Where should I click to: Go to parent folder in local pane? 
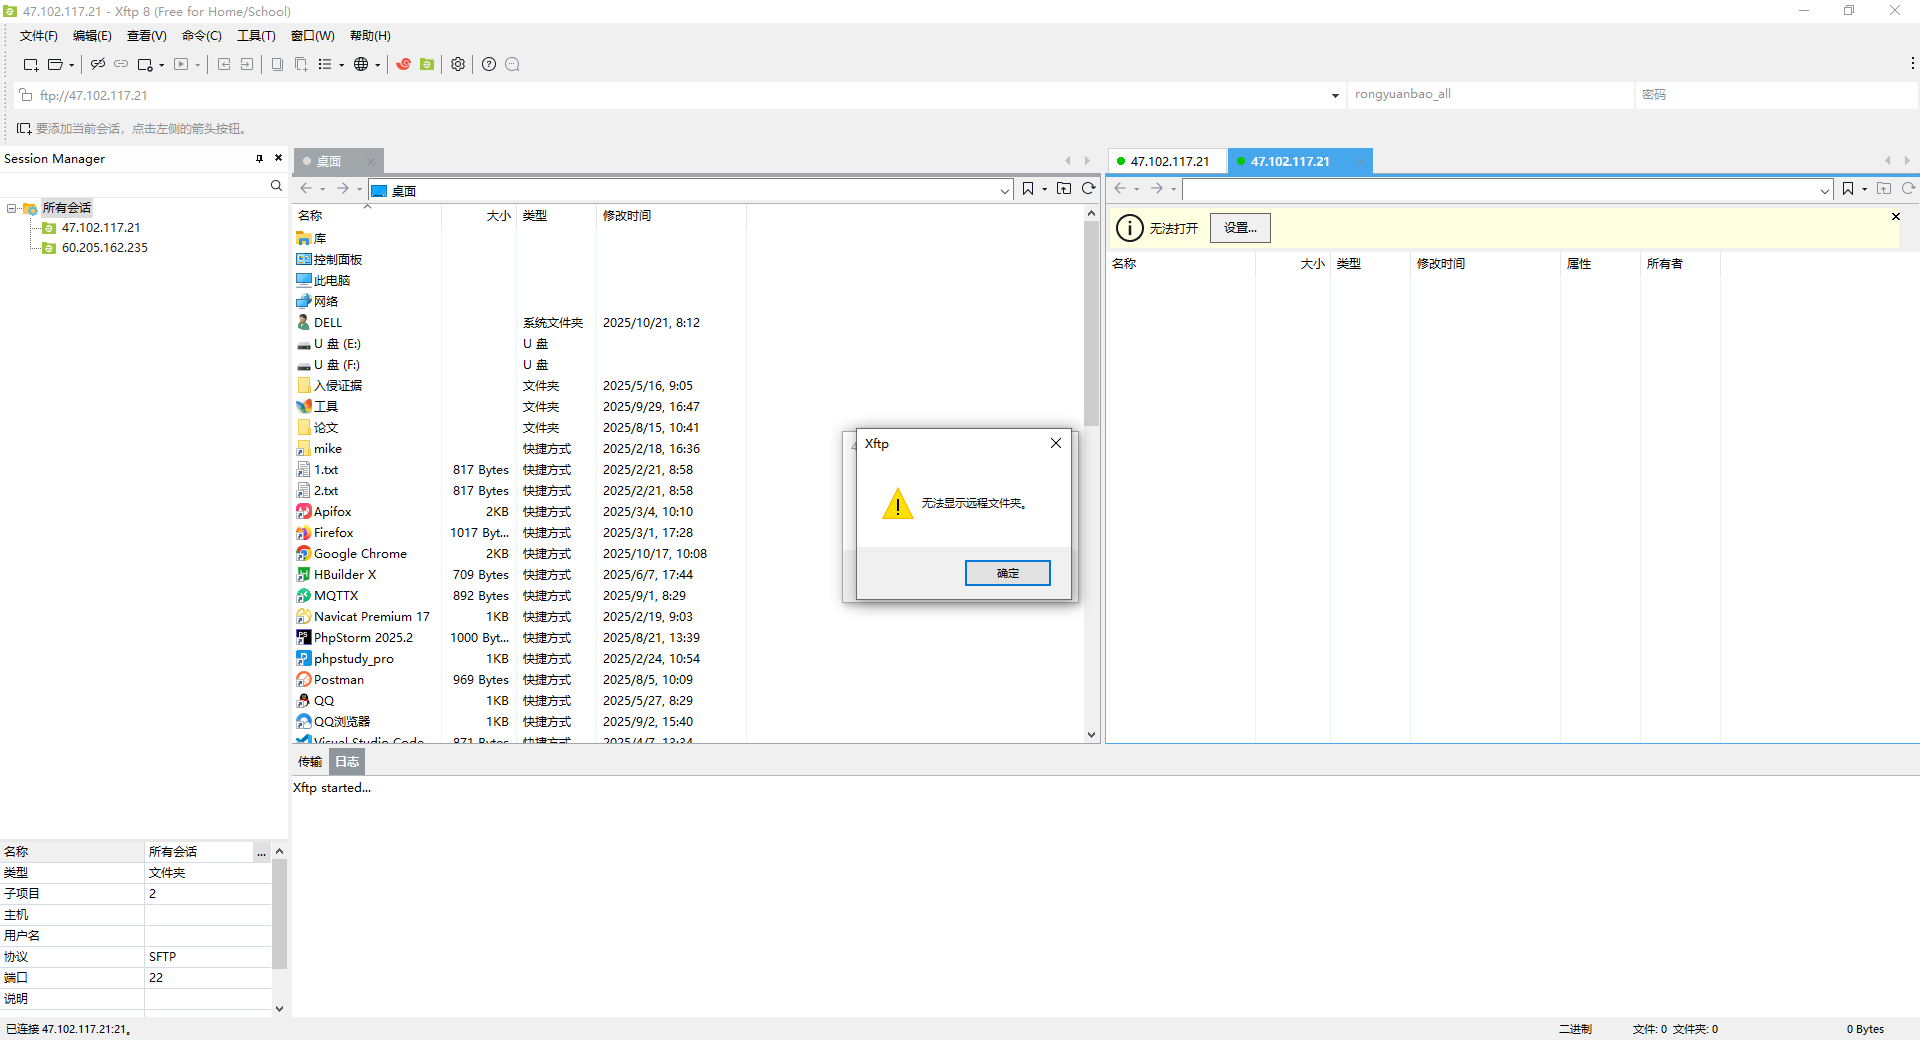[x=1064, y=188]
